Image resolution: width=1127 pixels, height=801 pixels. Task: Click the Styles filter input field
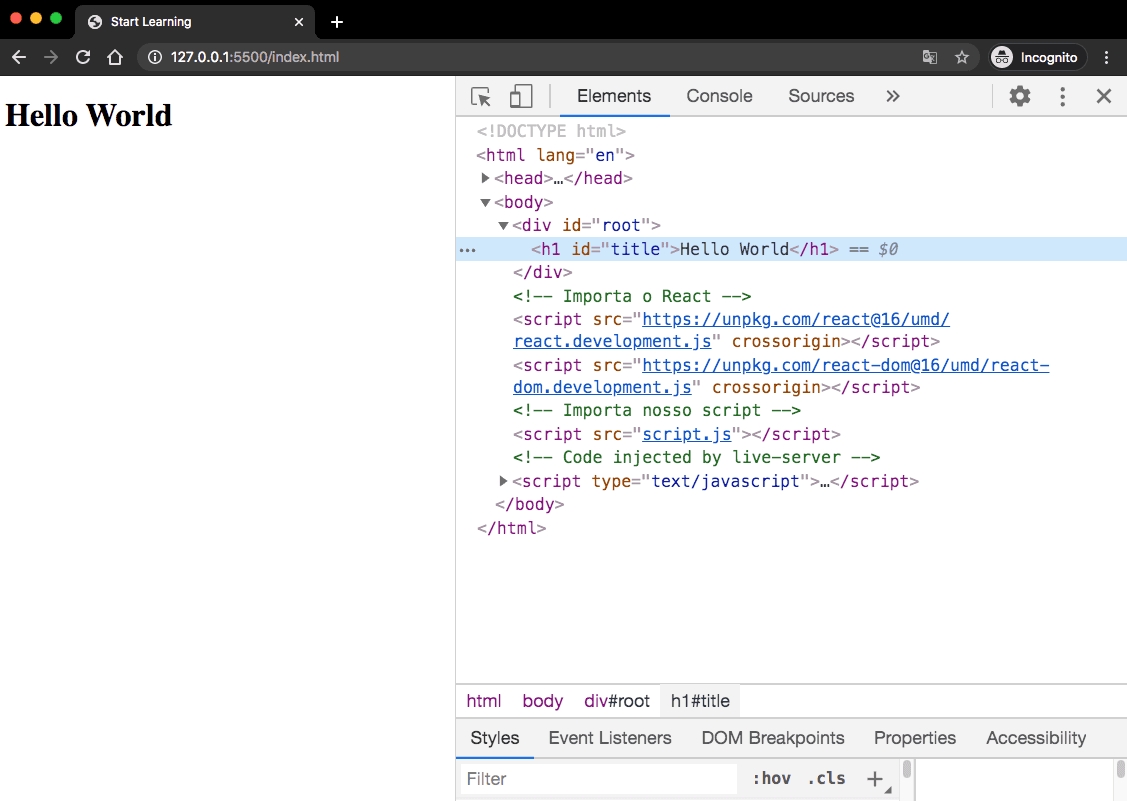point(600,778)
